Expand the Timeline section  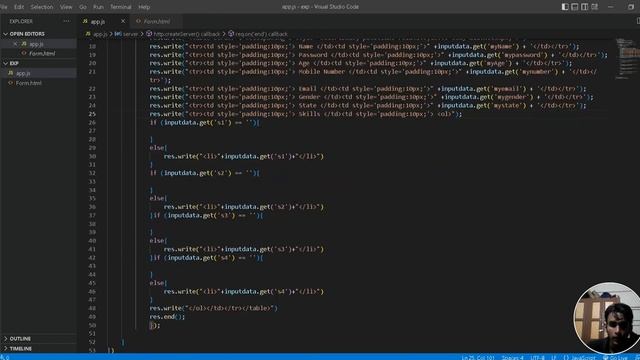pyautogui.click(x=20, y=349)
